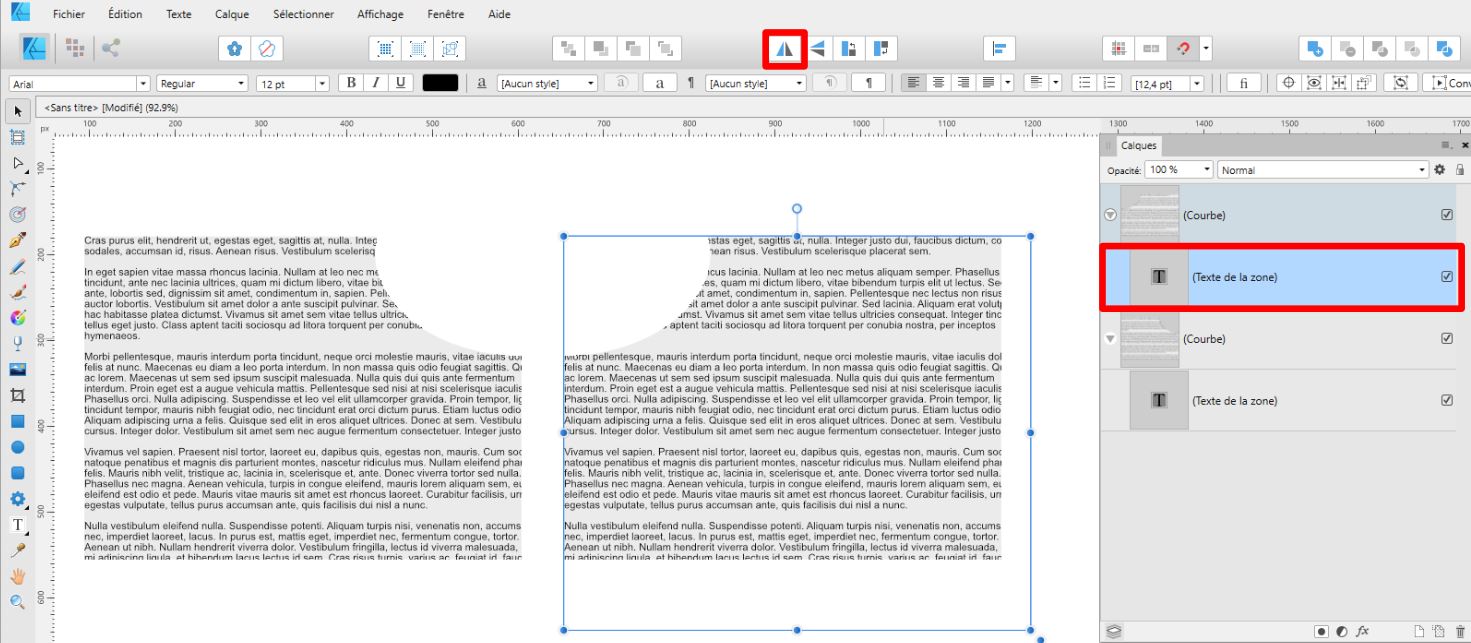Uncheck visibility of the last (Texte de la zone) layer
The image size is (1471, 643).
tap(1446, 400)
